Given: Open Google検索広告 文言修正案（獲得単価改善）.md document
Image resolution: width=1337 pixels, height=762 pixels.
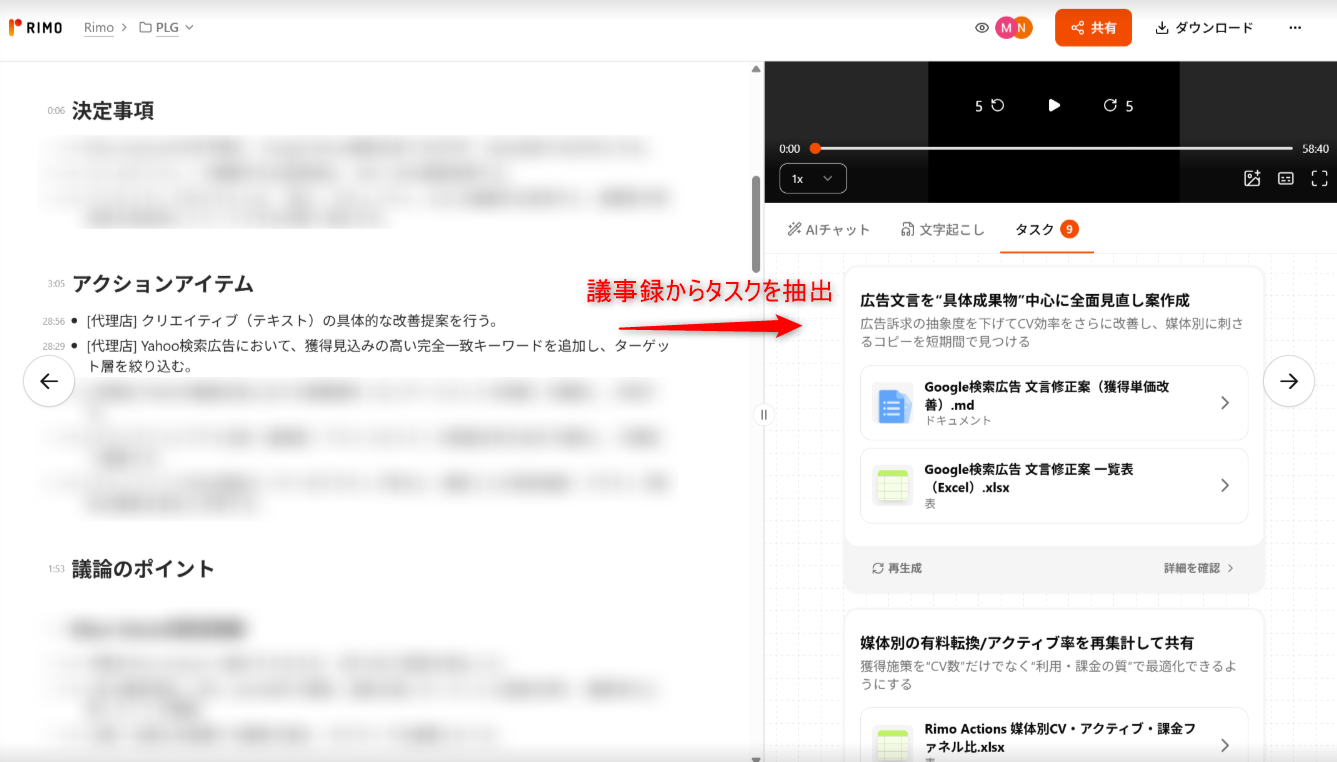Looking at the screenshot, I should click(x=1054, y=403).
